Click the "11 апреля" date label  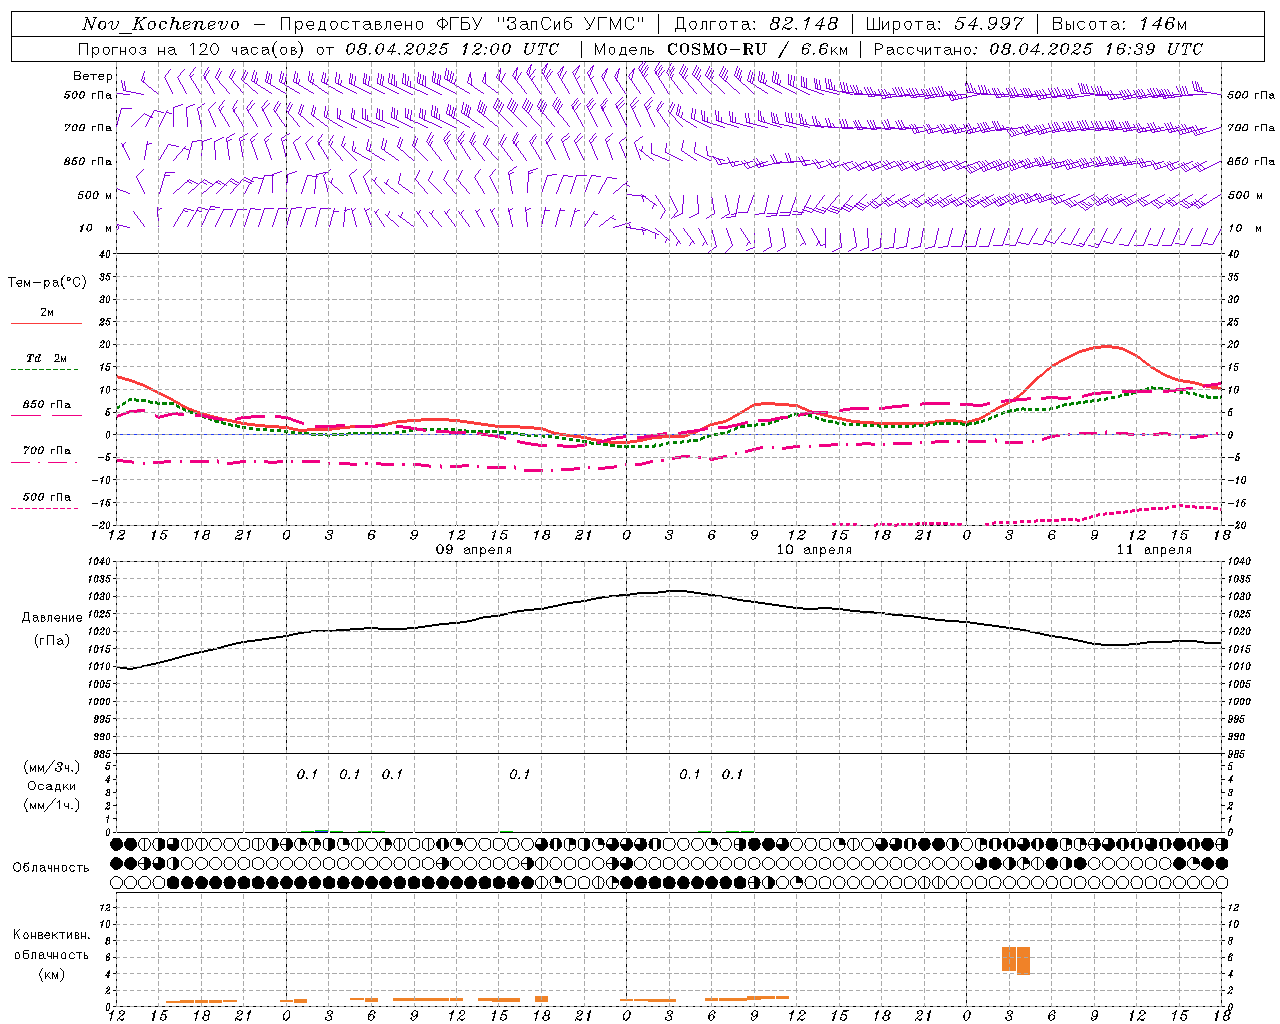pyautogui.click(x=1154, y=550)
